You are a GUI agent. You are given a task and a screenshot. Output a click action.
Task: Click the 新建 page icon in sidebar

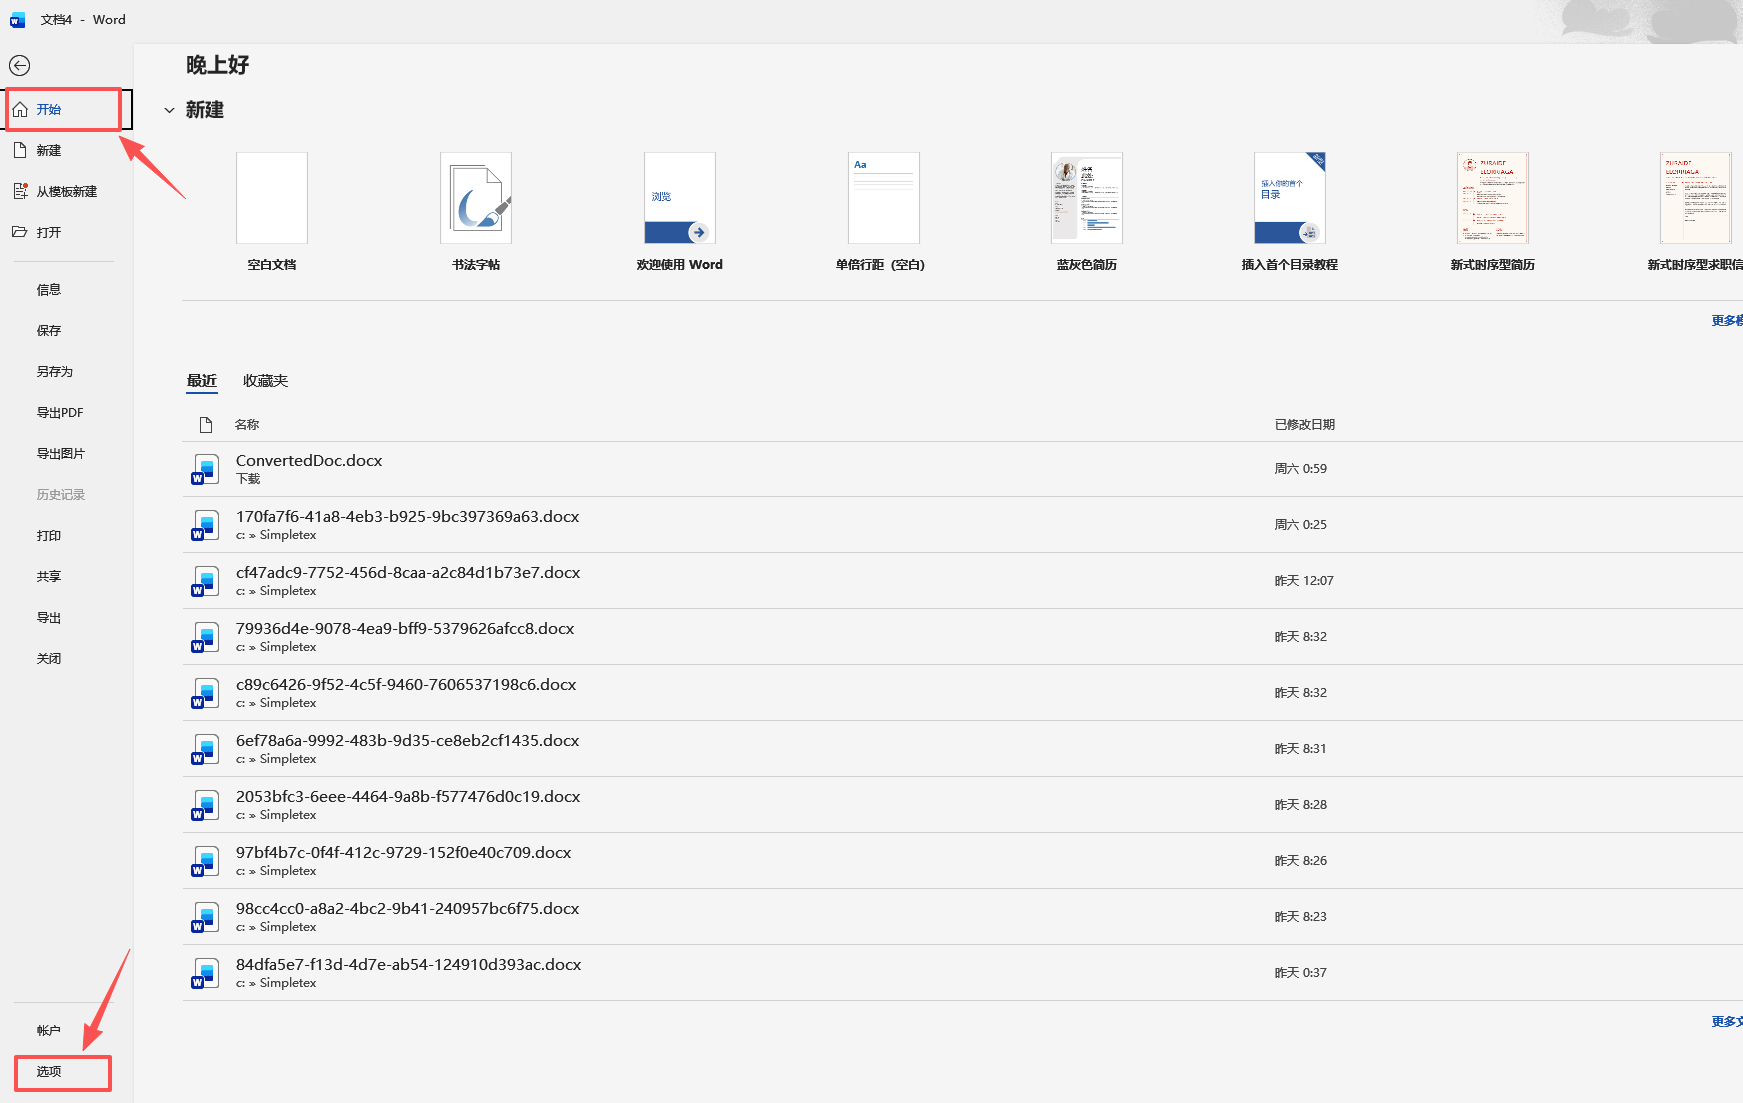20,150
